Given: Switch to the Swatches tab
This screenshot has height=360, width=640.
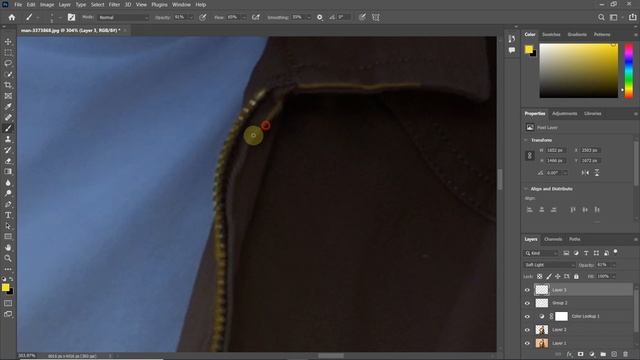Looking at the screenshot, I should click(x=551, y=35).
